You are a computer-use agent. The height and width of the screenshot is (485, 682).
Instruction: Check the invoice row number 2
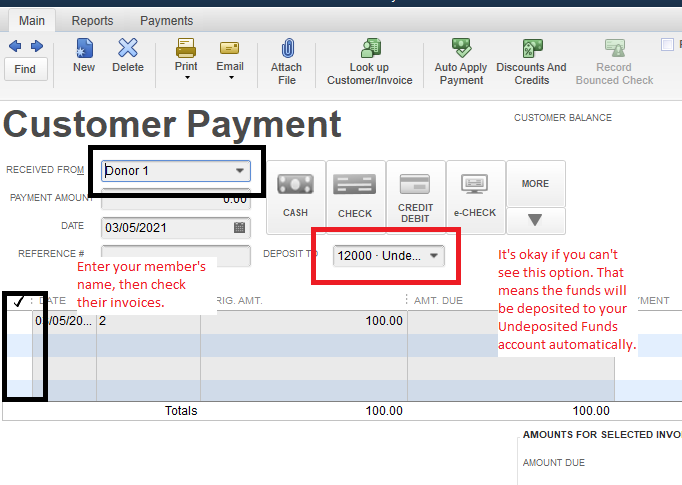point(18,321)
